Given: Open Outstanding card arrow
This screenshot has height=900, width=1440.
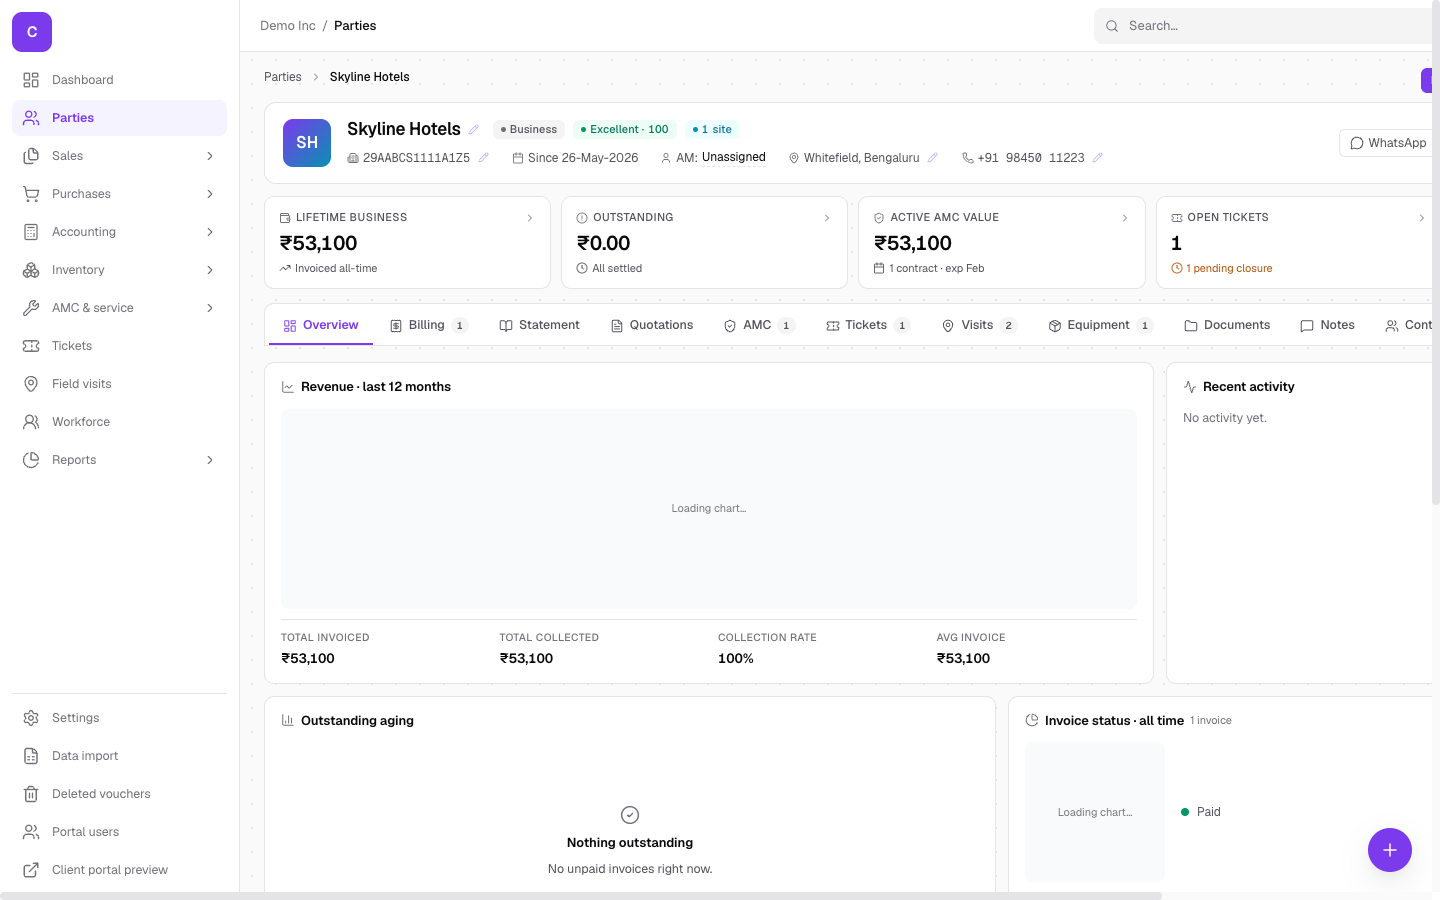Looking at the screenshot, I should 827,218.
